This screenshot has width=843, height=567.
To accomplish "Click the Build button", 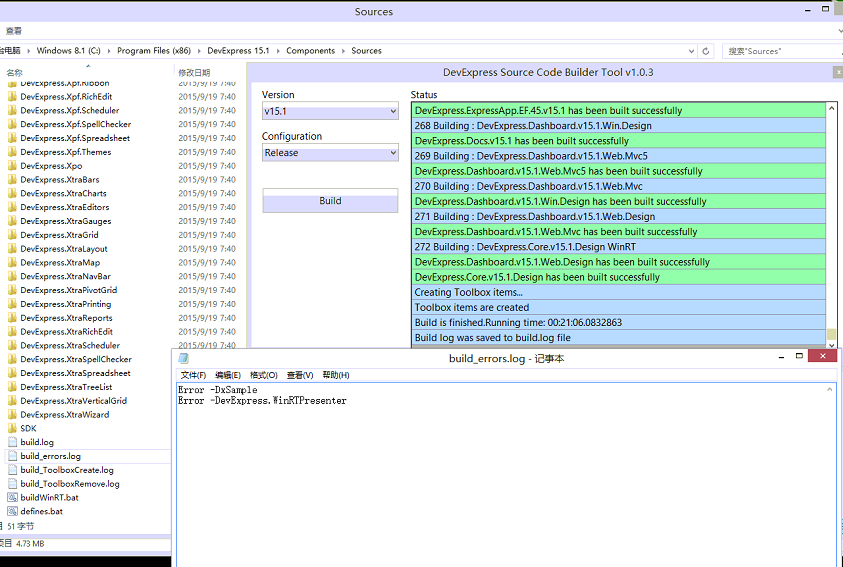I will [x=330, y=200].
